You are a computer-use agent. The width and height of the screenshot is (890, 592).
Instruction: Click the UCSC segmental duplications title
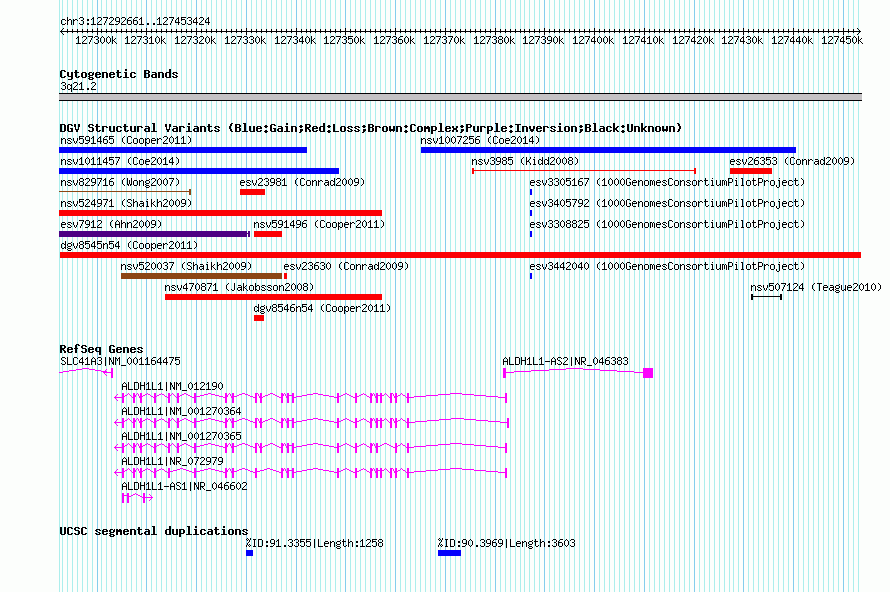click(154, 531)
